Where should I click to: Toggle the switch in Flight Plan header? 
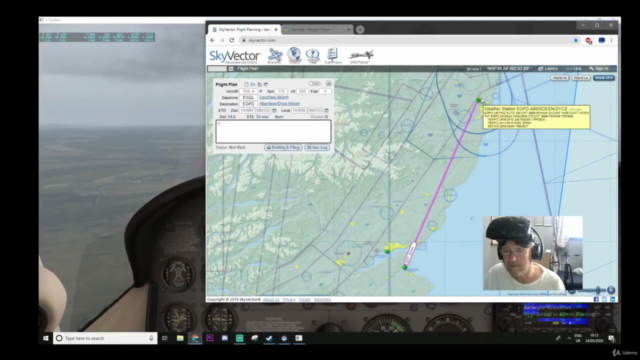point(314,84)
